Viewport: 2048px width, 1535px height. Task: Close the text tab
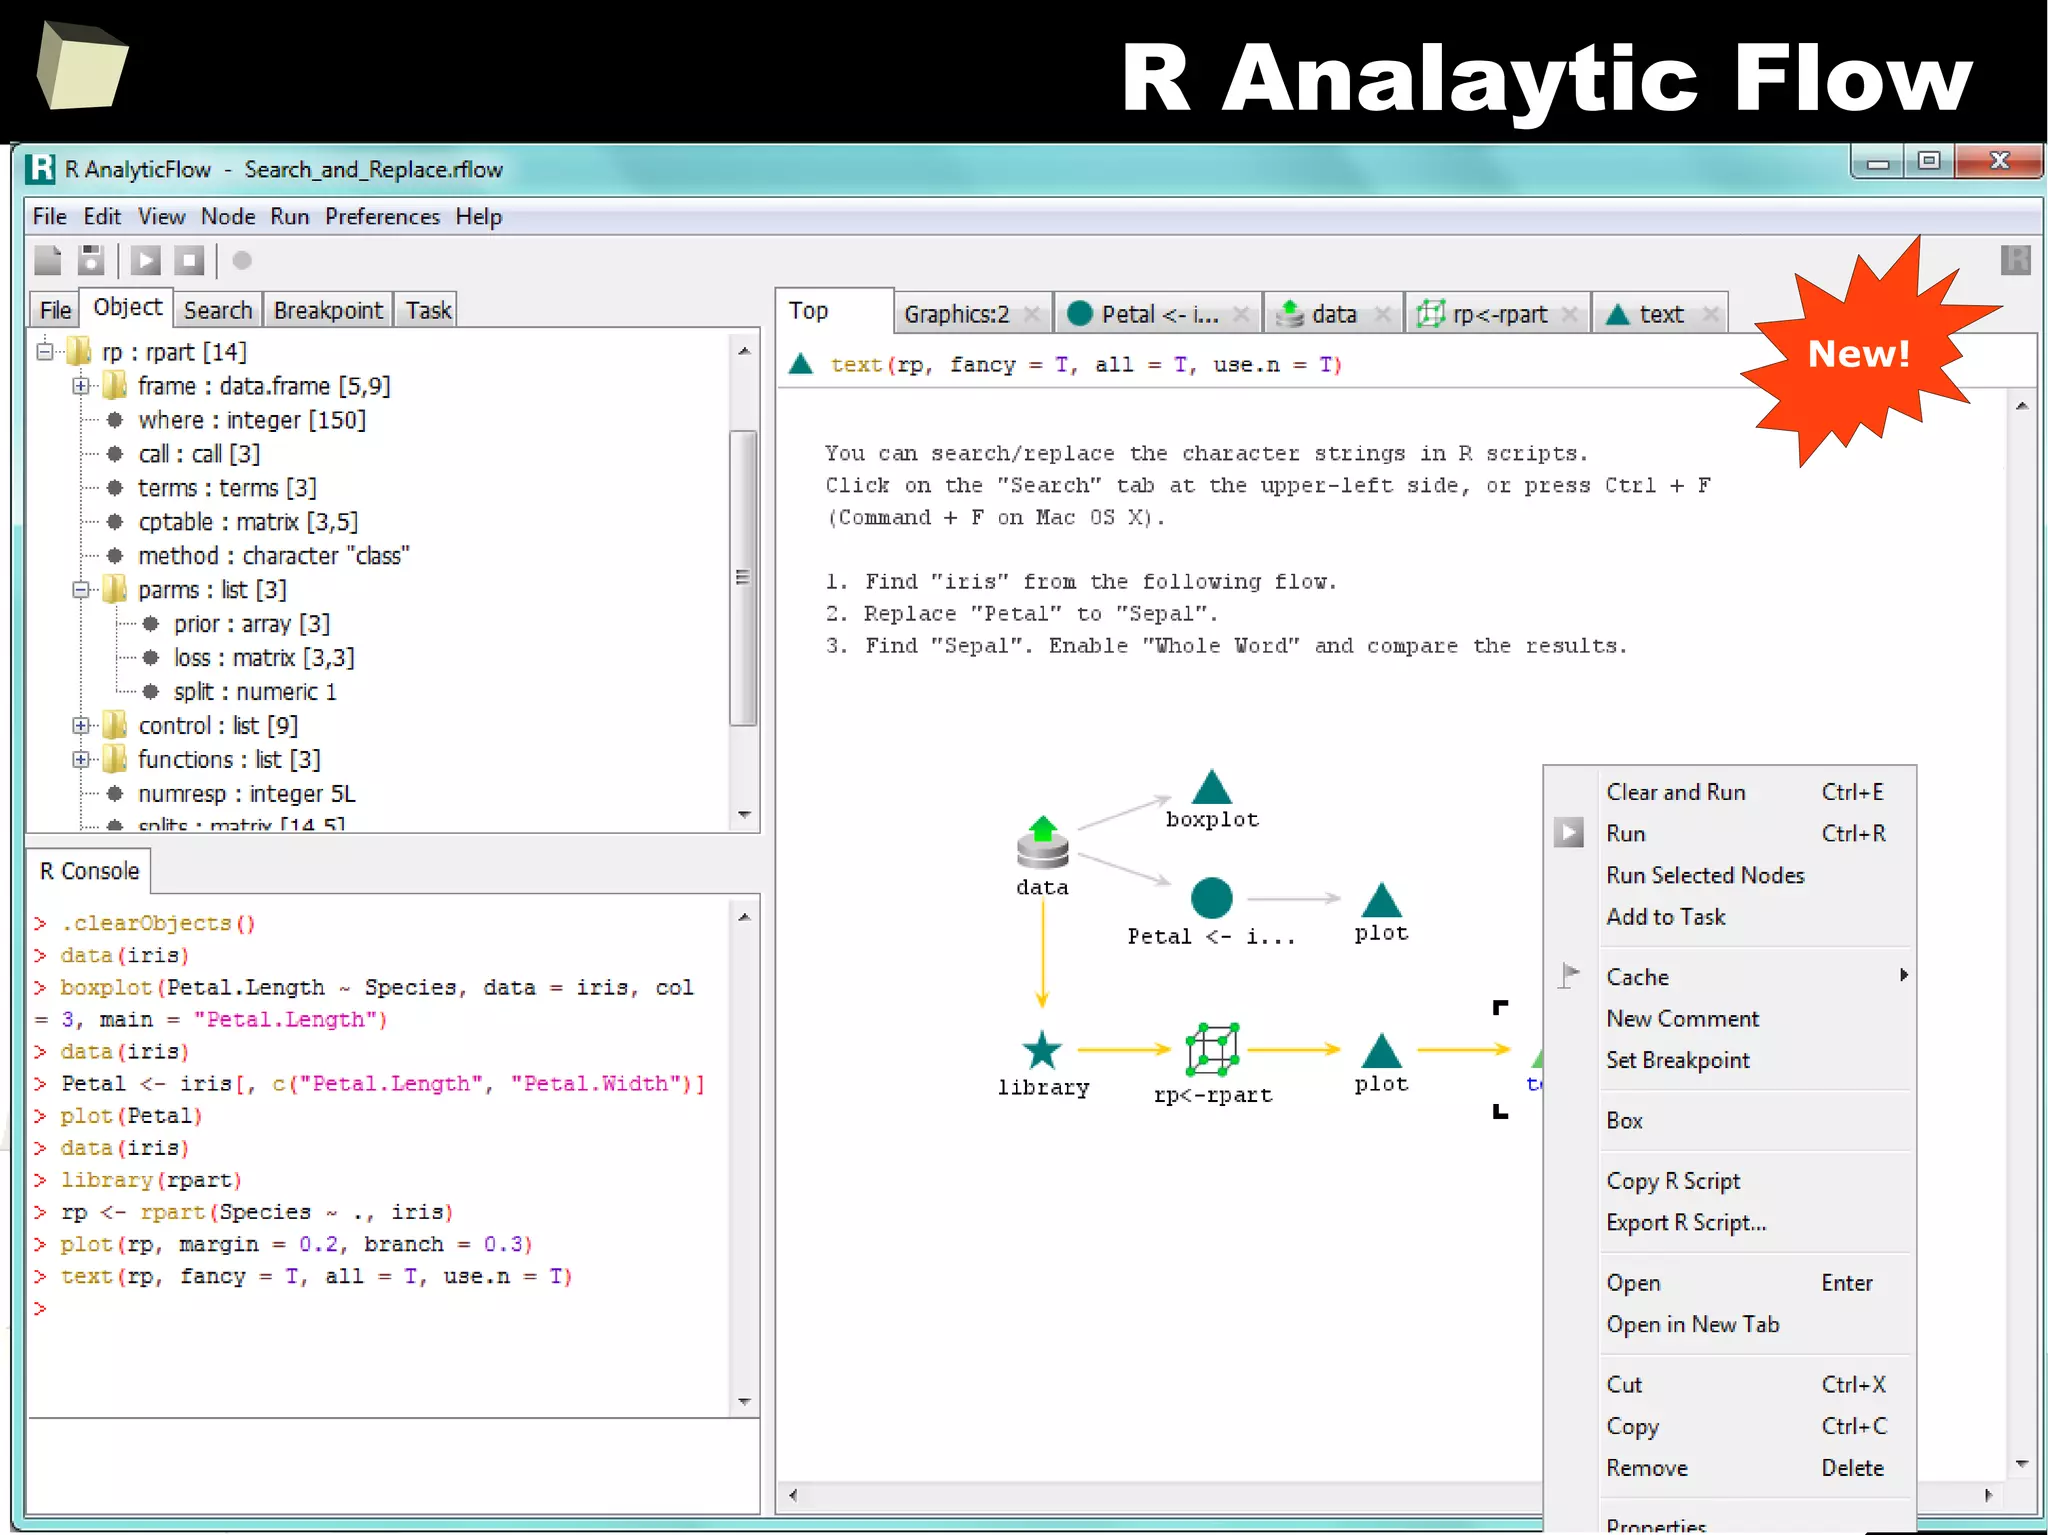click(x=1711, y=314)
